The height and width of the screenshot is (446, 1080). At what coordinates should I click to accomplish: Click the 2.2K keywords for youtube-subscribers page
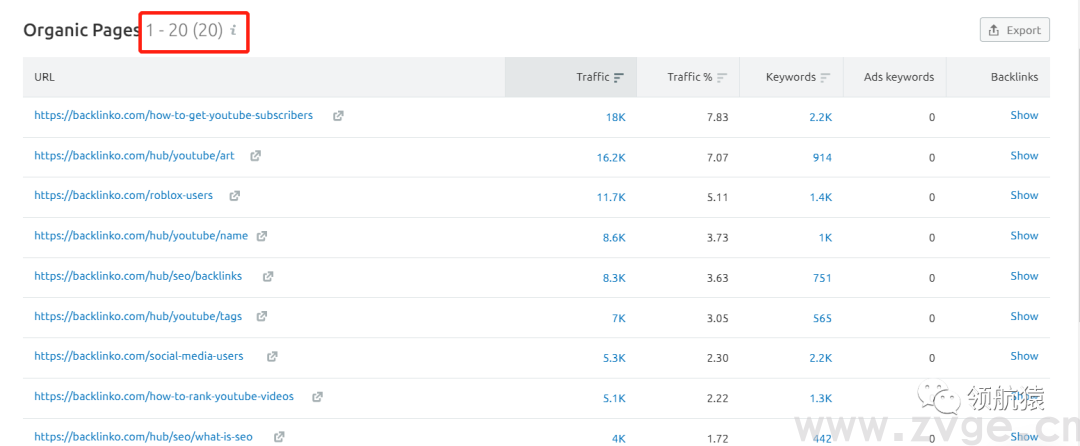coord(820,117)
